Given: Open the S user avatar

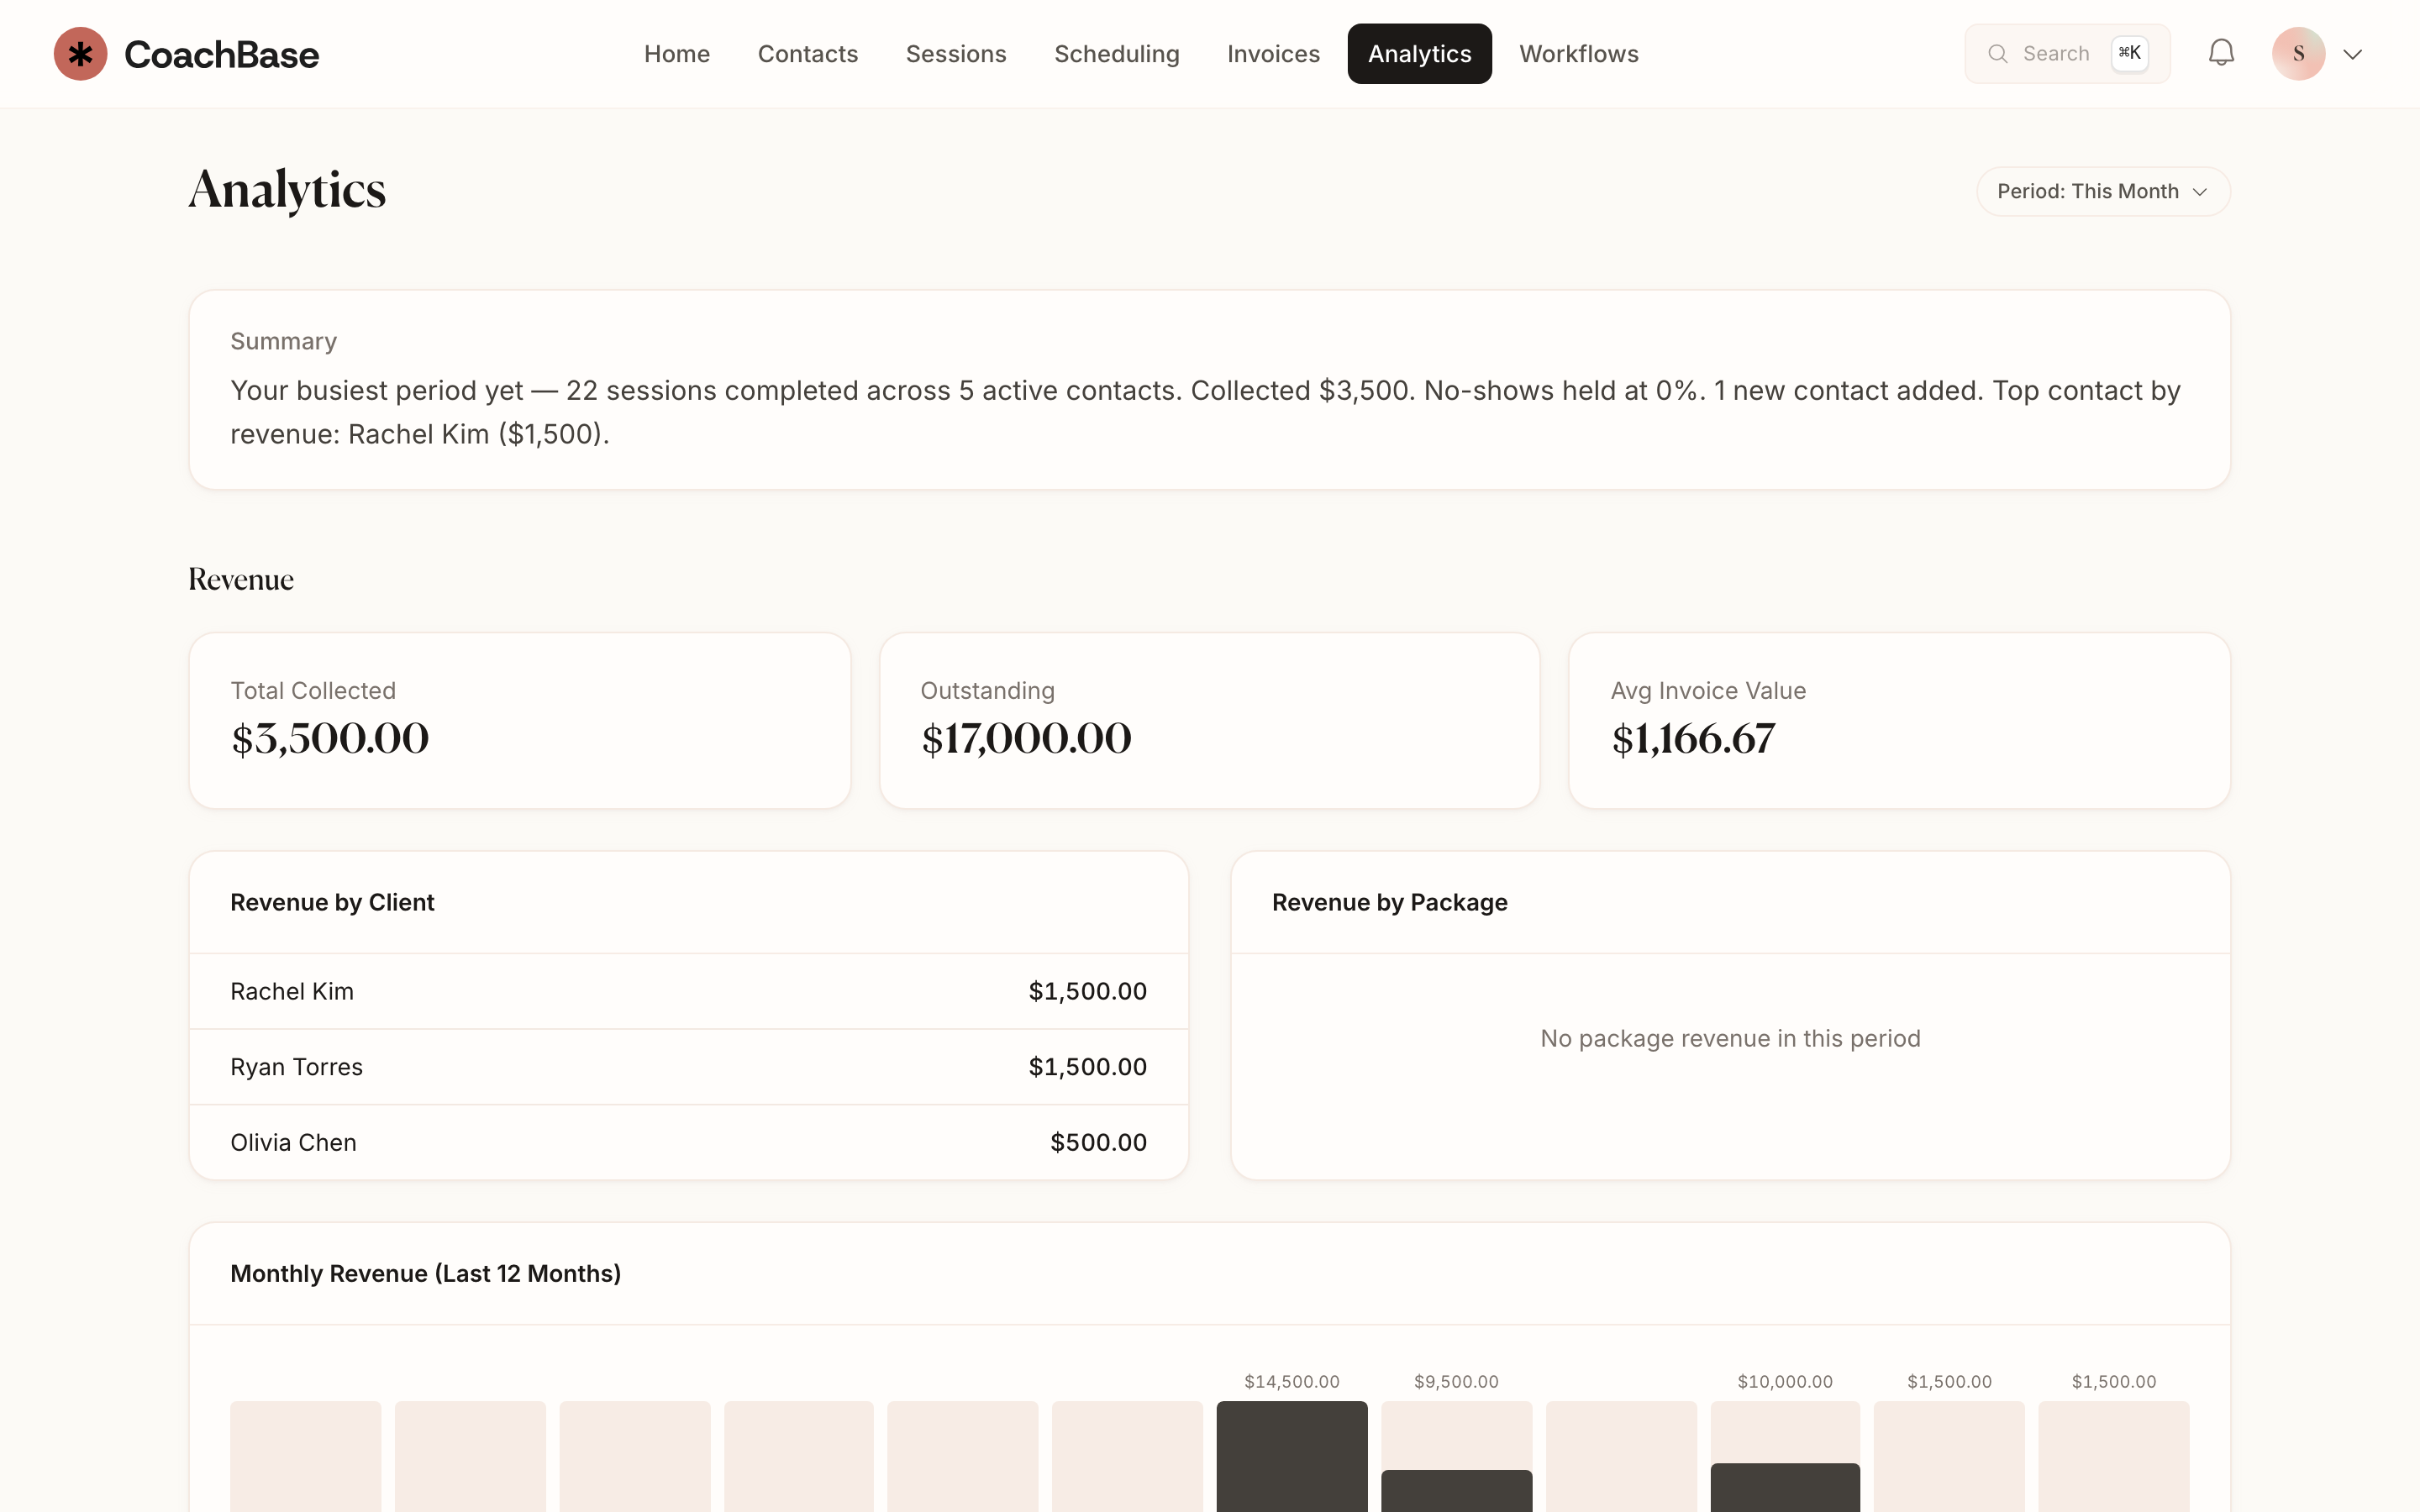Looking at the screenshot, I should (x=2298, y=54).
